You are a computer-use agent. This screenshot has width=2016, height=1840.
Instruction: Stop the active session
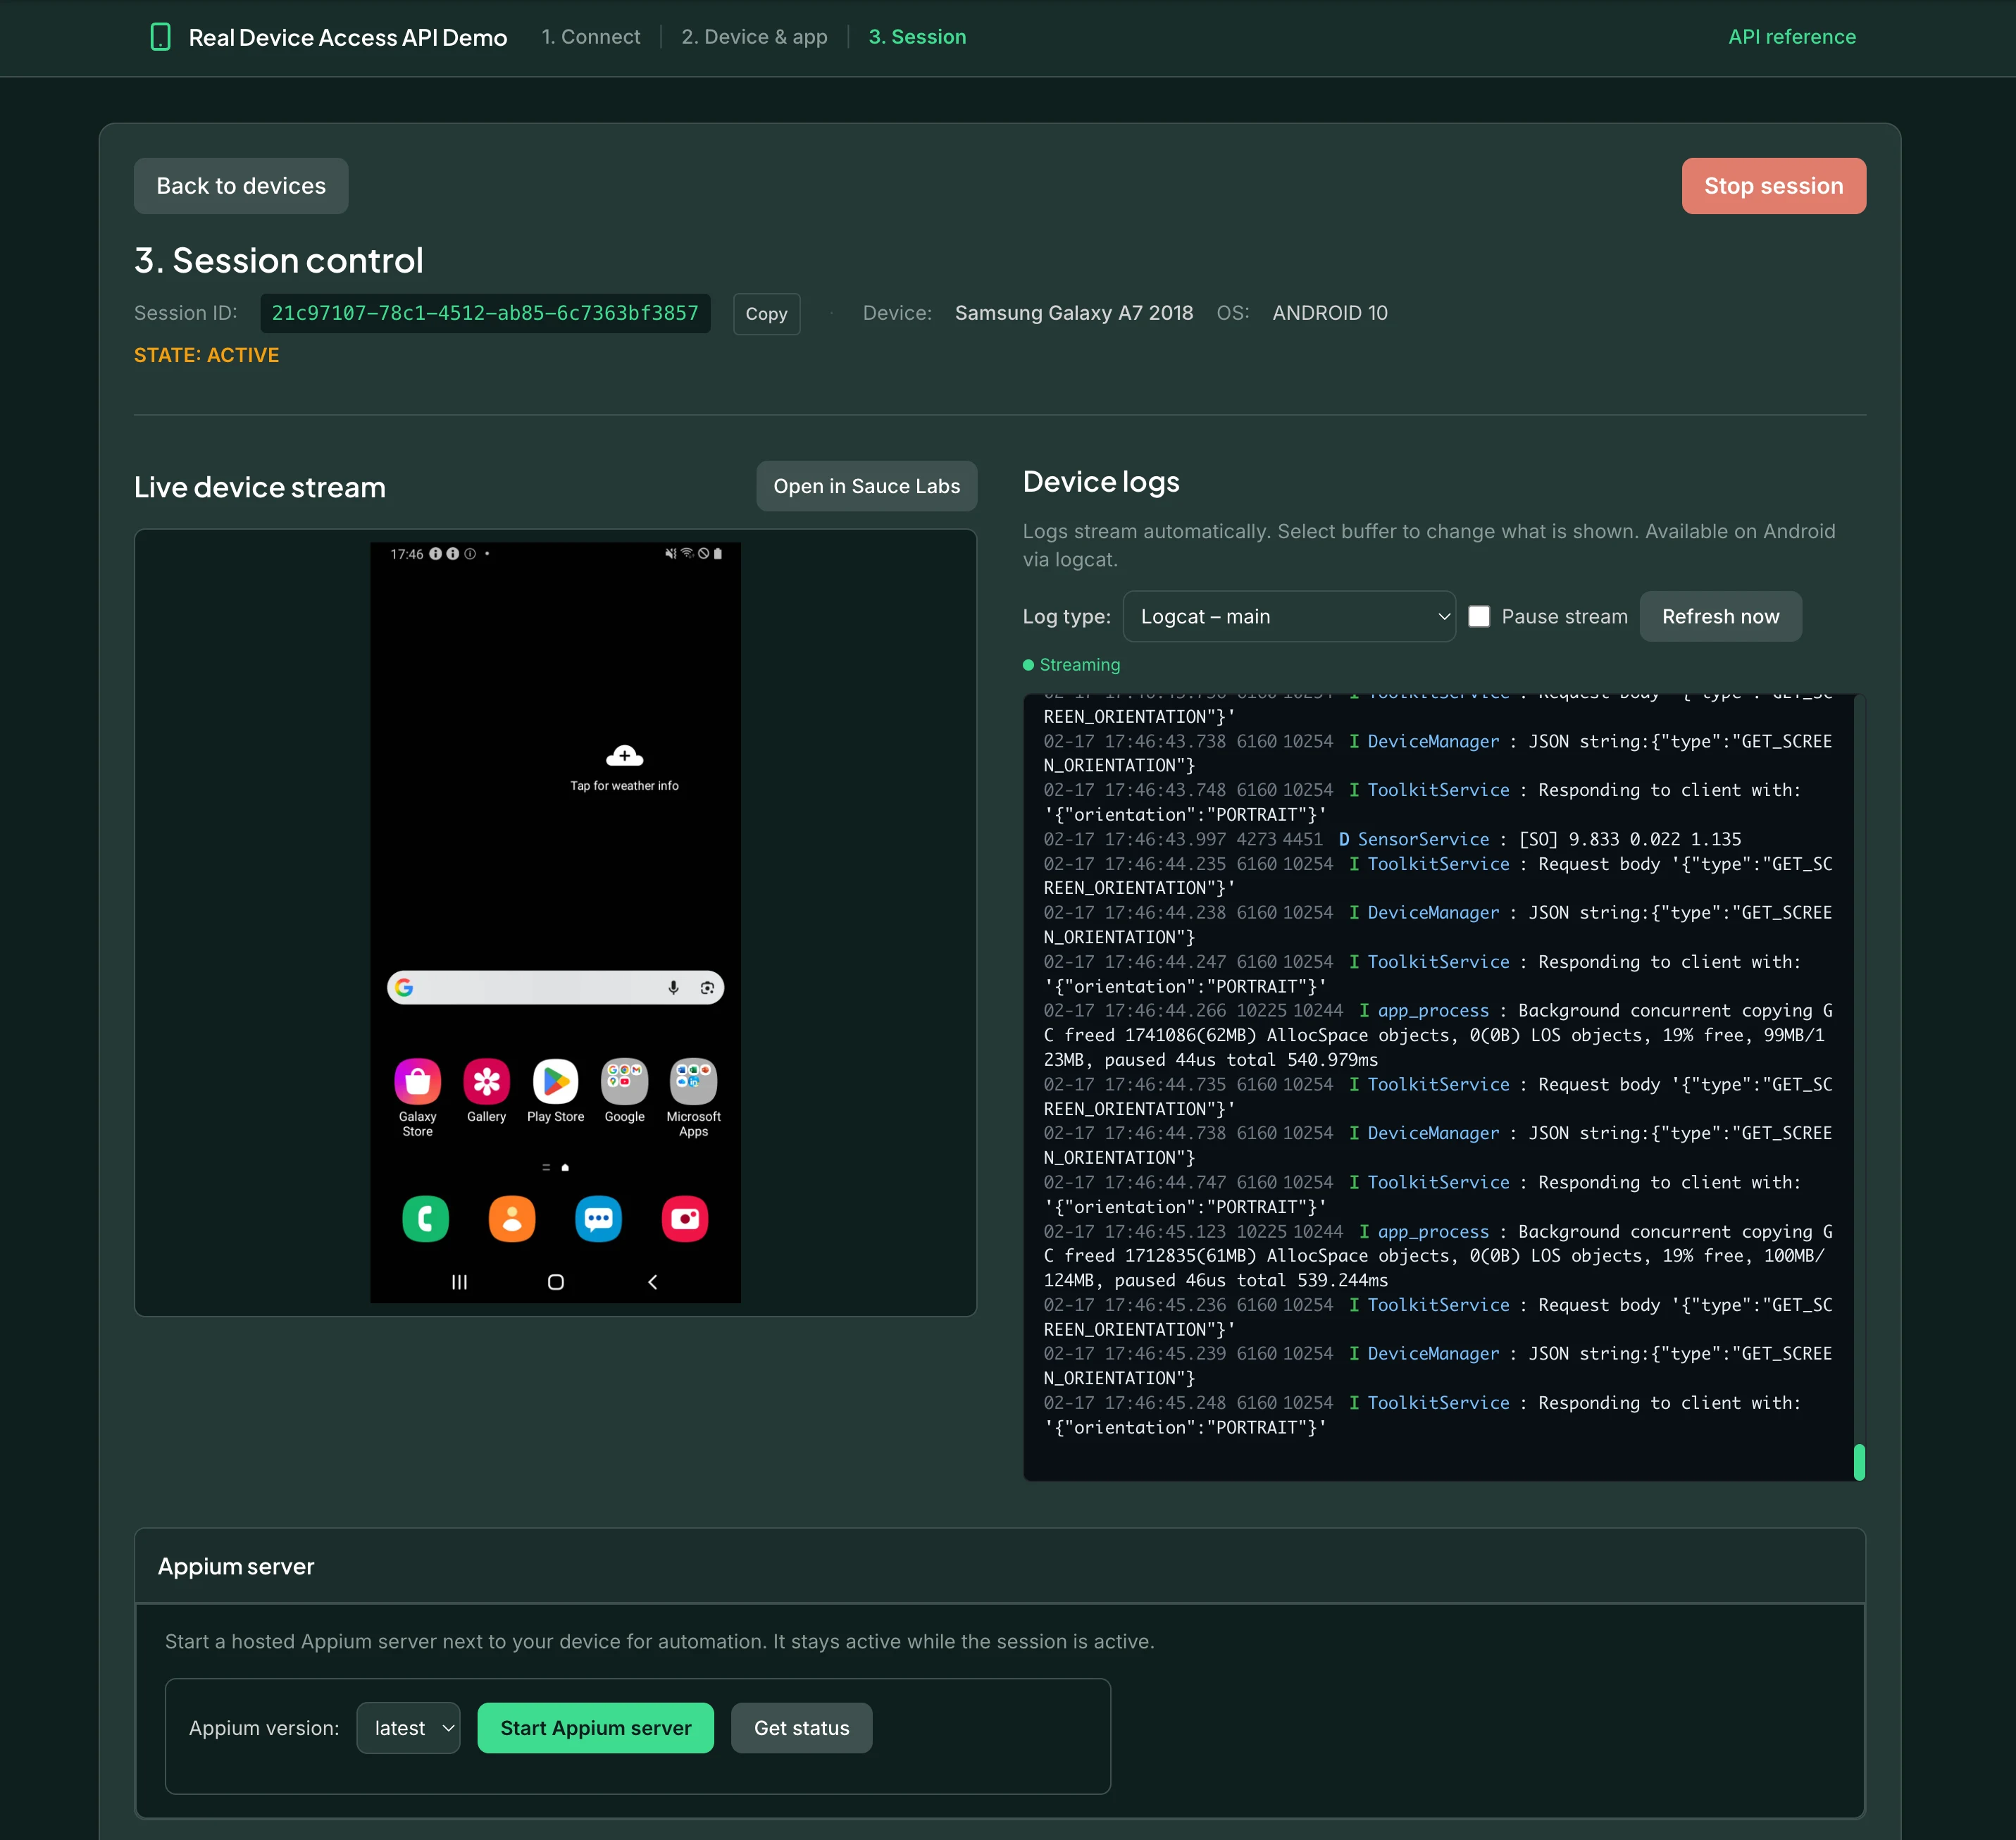pyautogui.click(x=1773, y=185)
